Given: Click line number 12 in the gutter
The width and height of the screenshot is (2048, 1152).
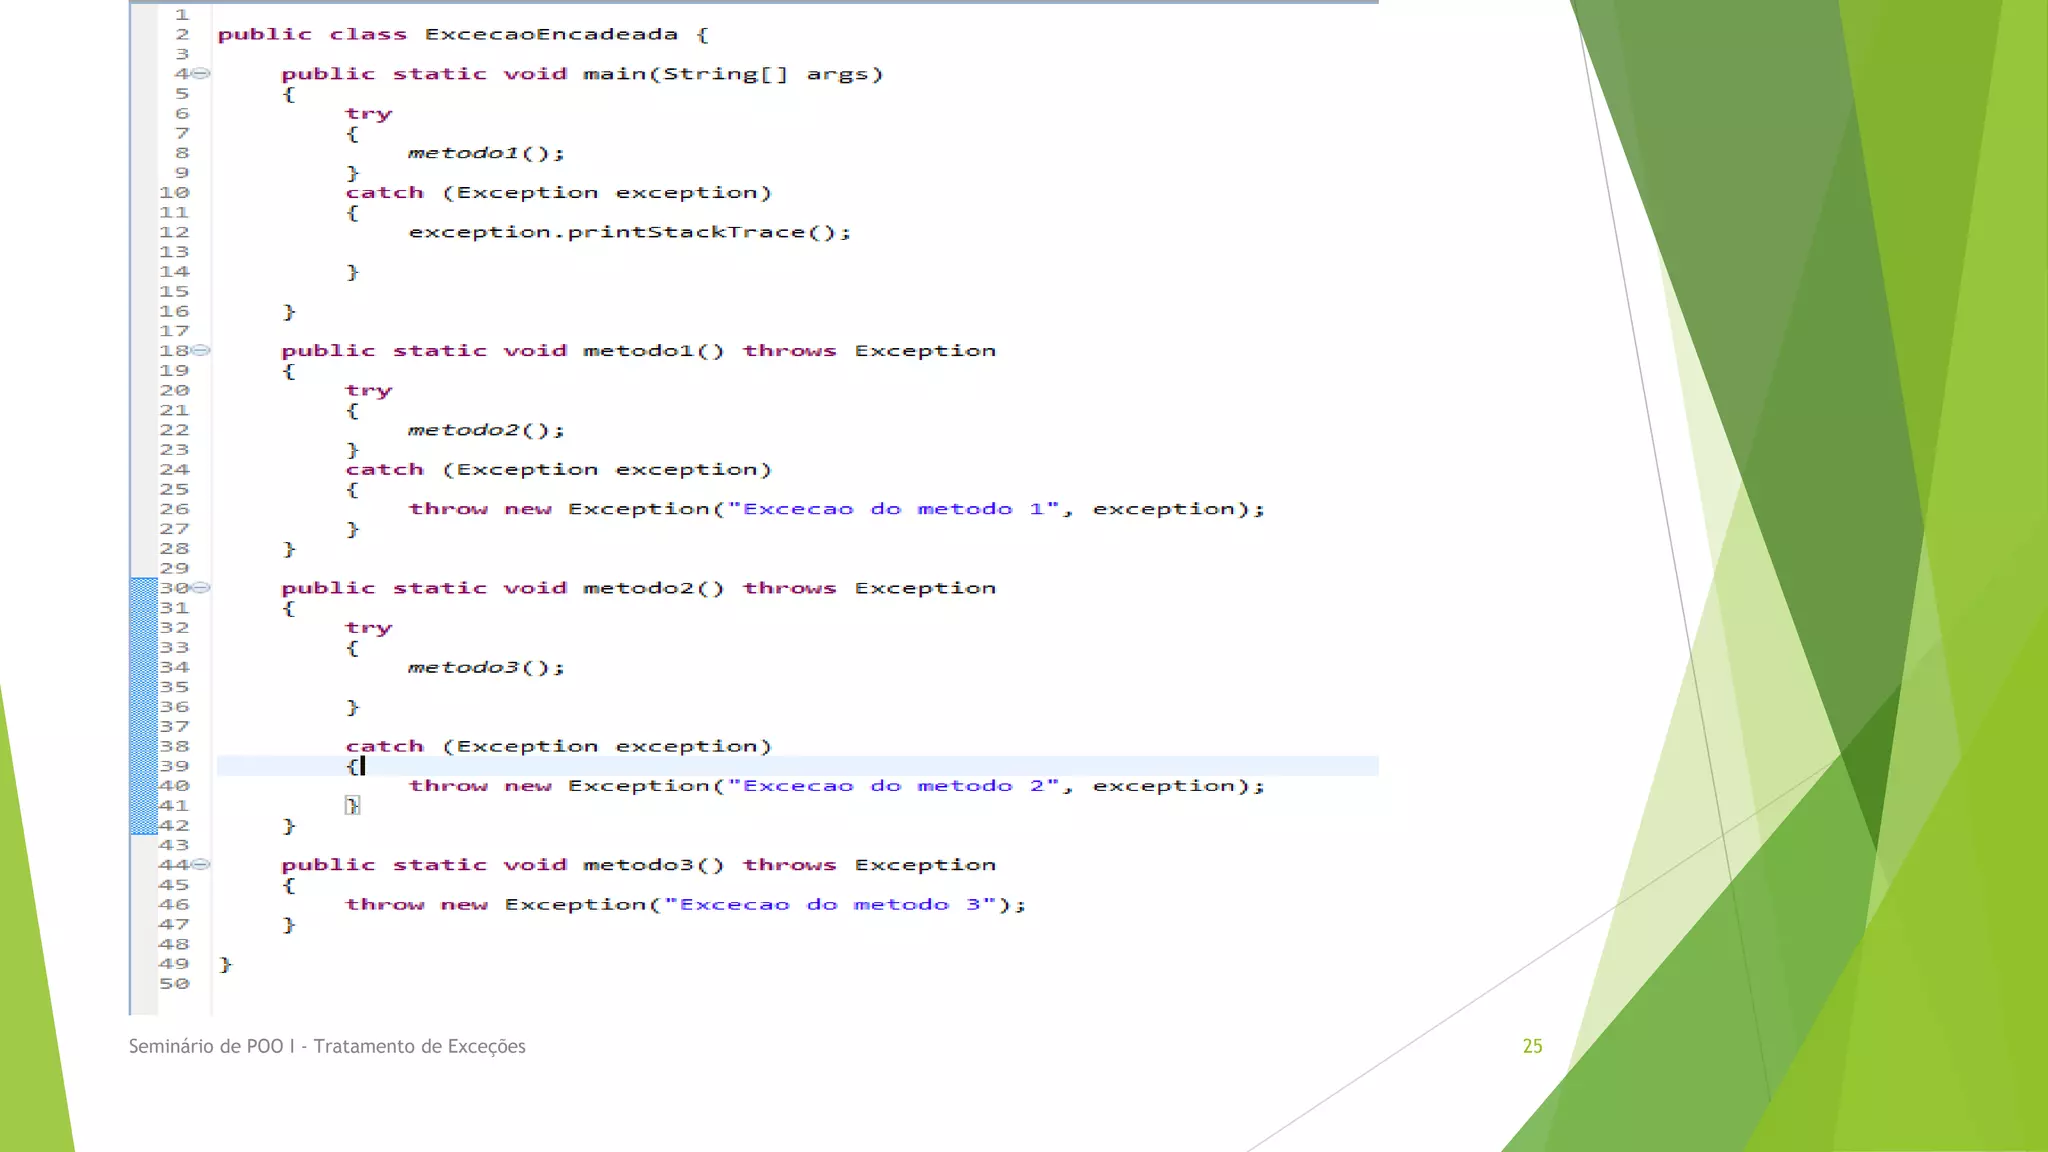Looking at the screenshot, I should coord(174,232).
